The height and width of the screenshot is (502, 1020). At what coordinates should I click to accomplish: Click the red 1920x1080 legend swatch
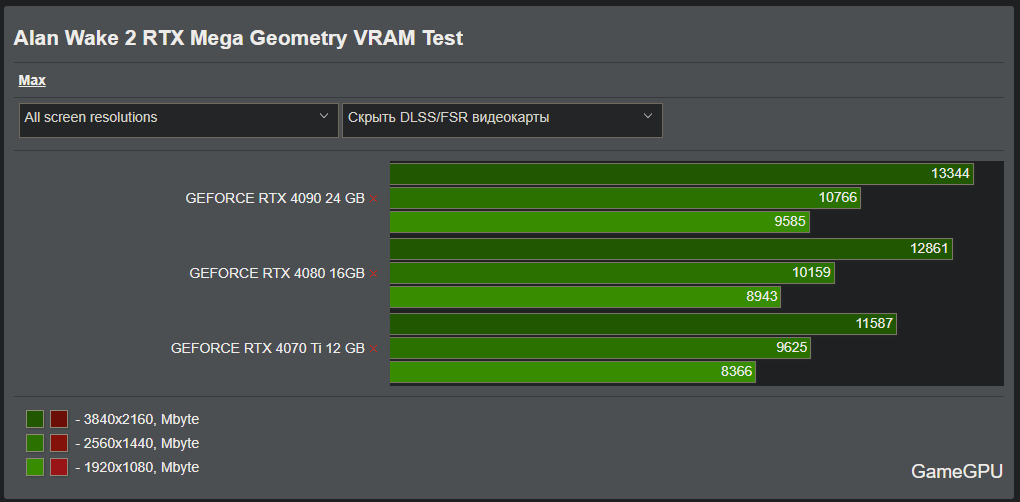click(59, 467)
